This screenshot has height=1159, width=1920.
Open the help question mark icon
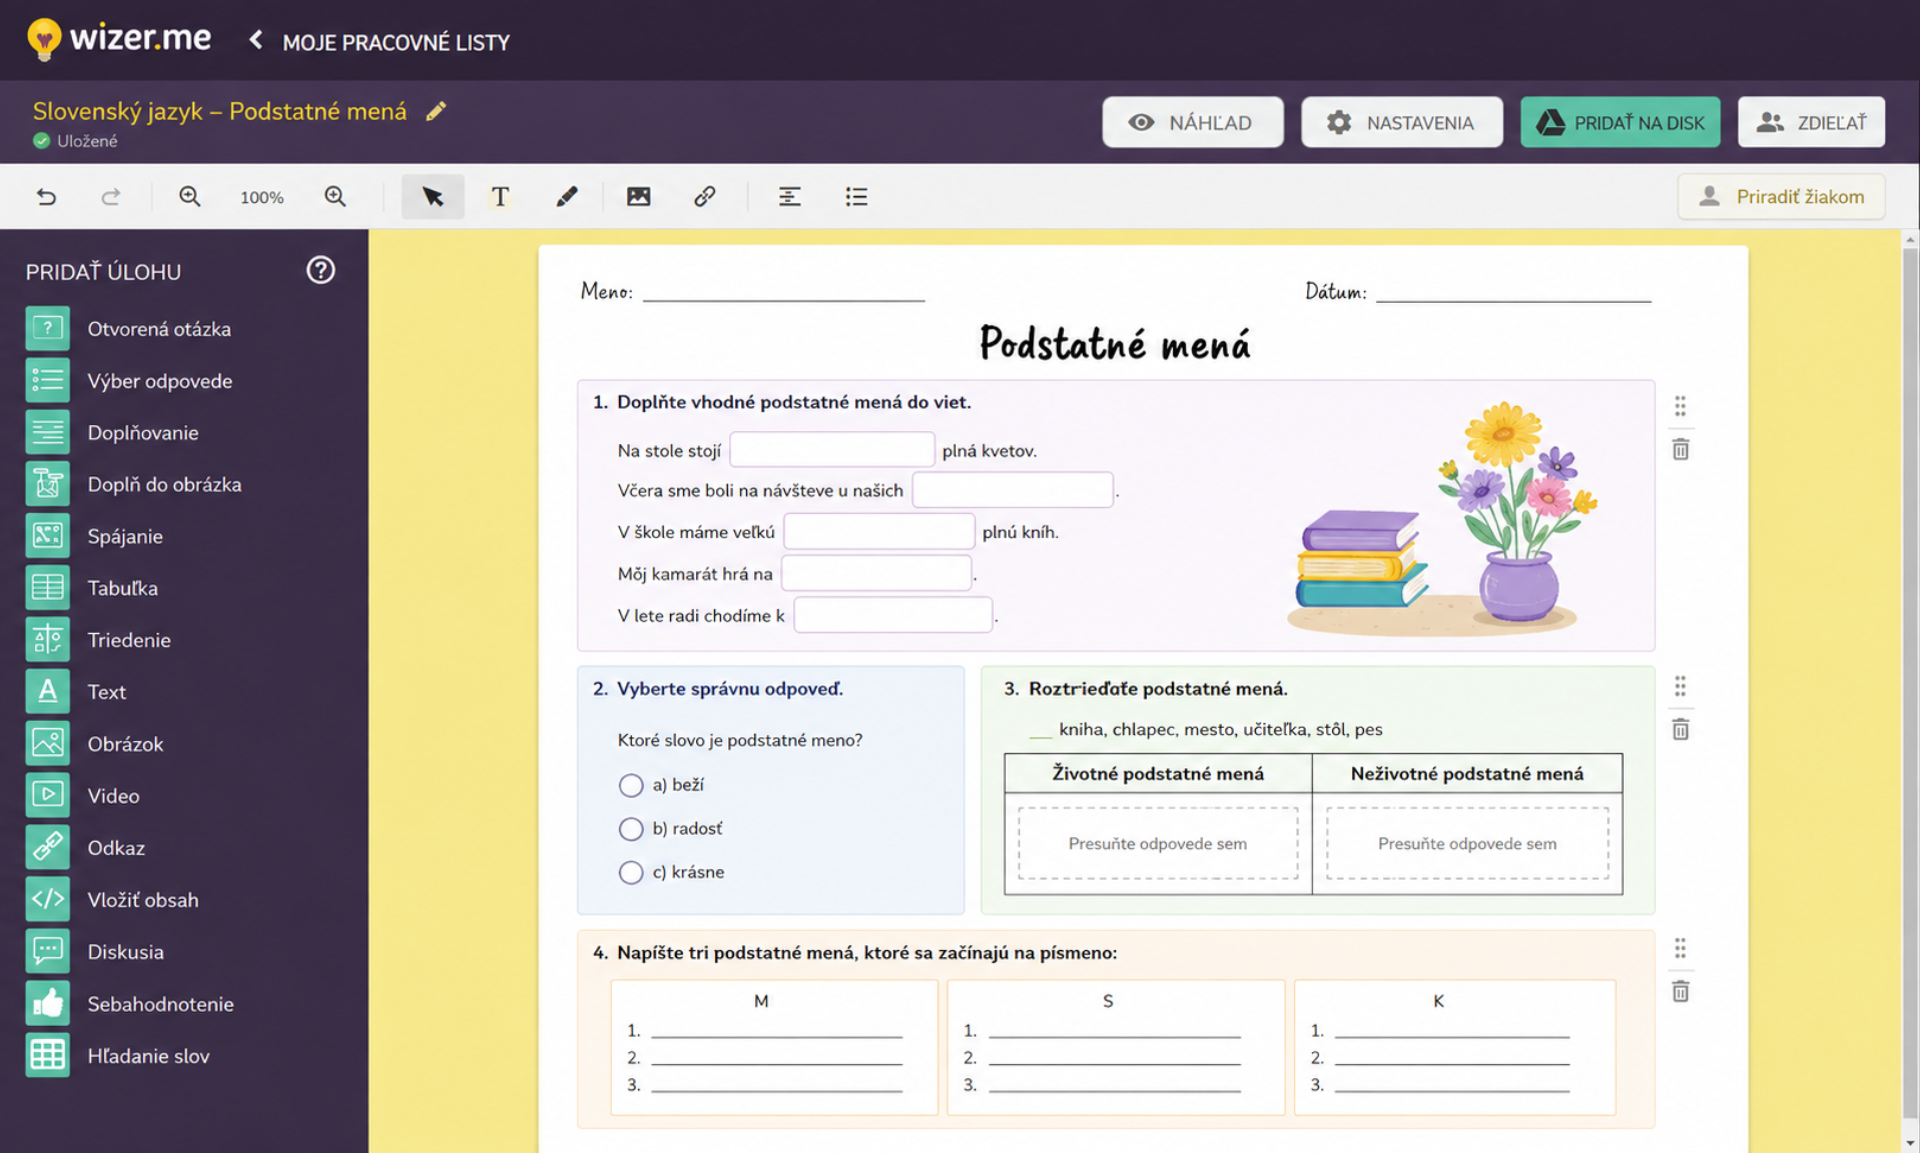321,271
